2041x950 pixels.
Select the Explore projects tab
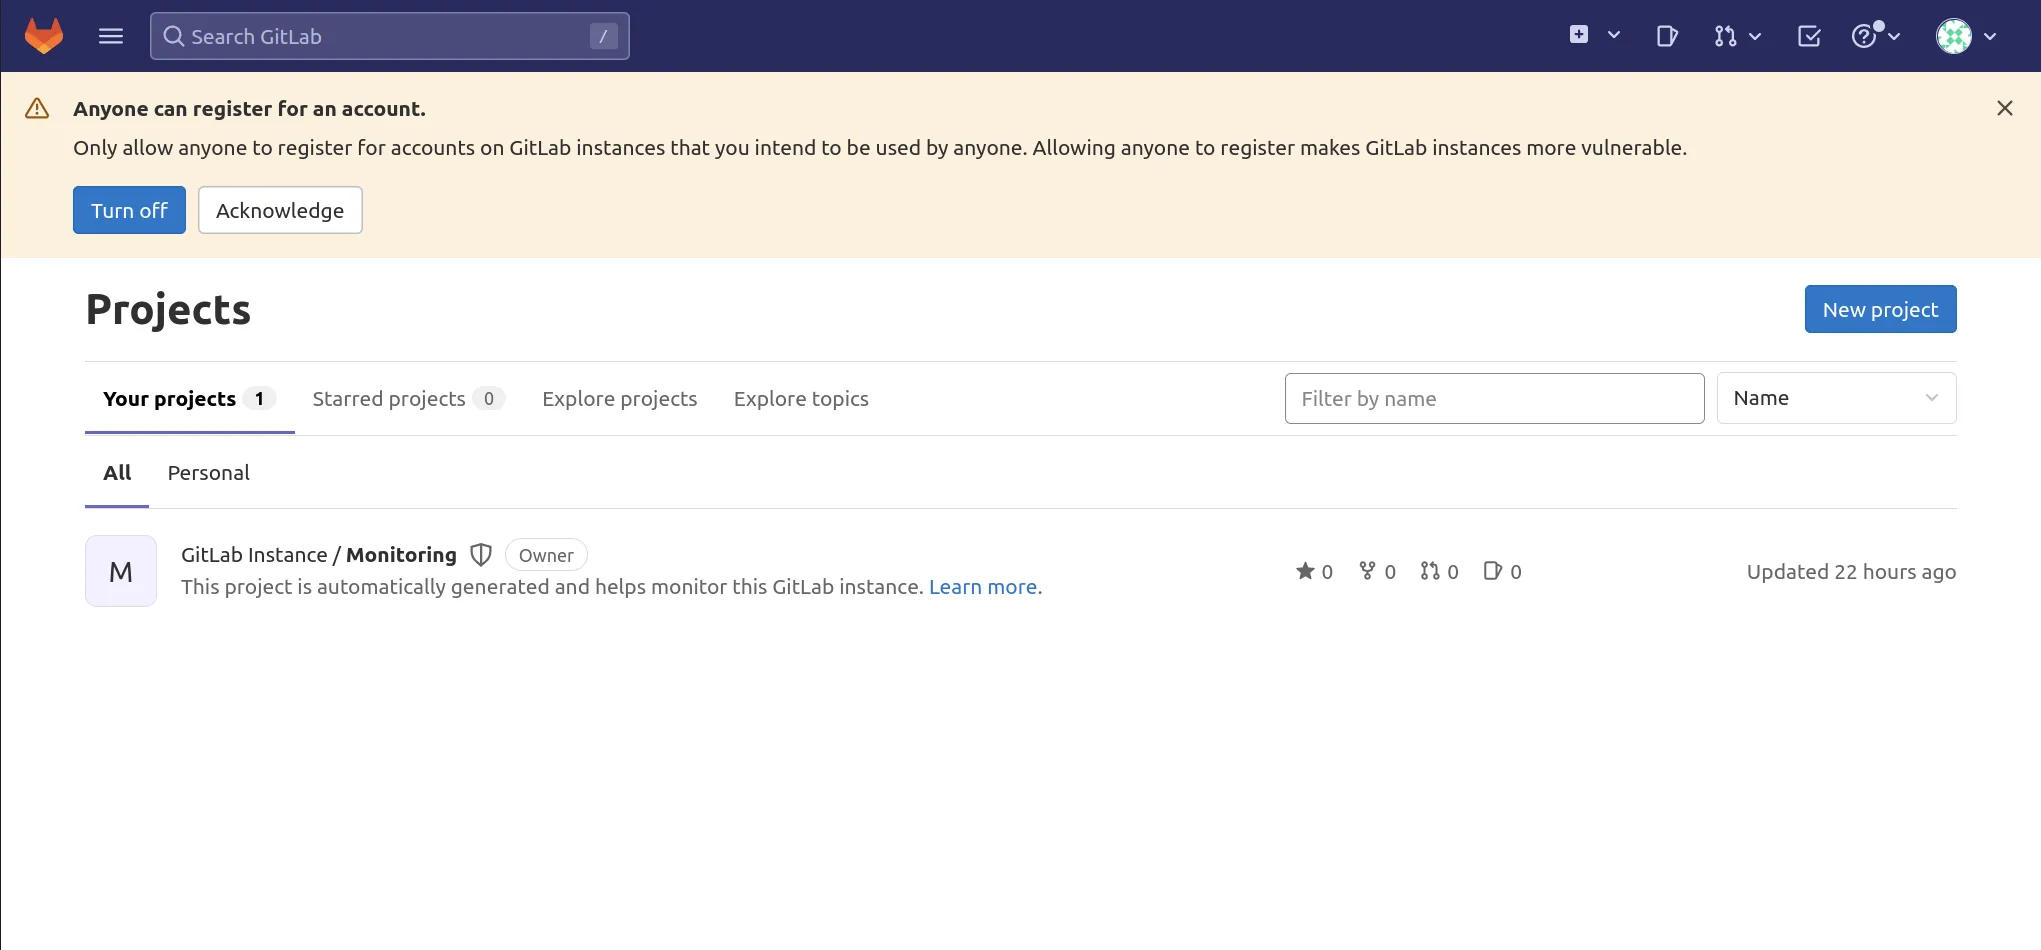(x=619, y=398)
